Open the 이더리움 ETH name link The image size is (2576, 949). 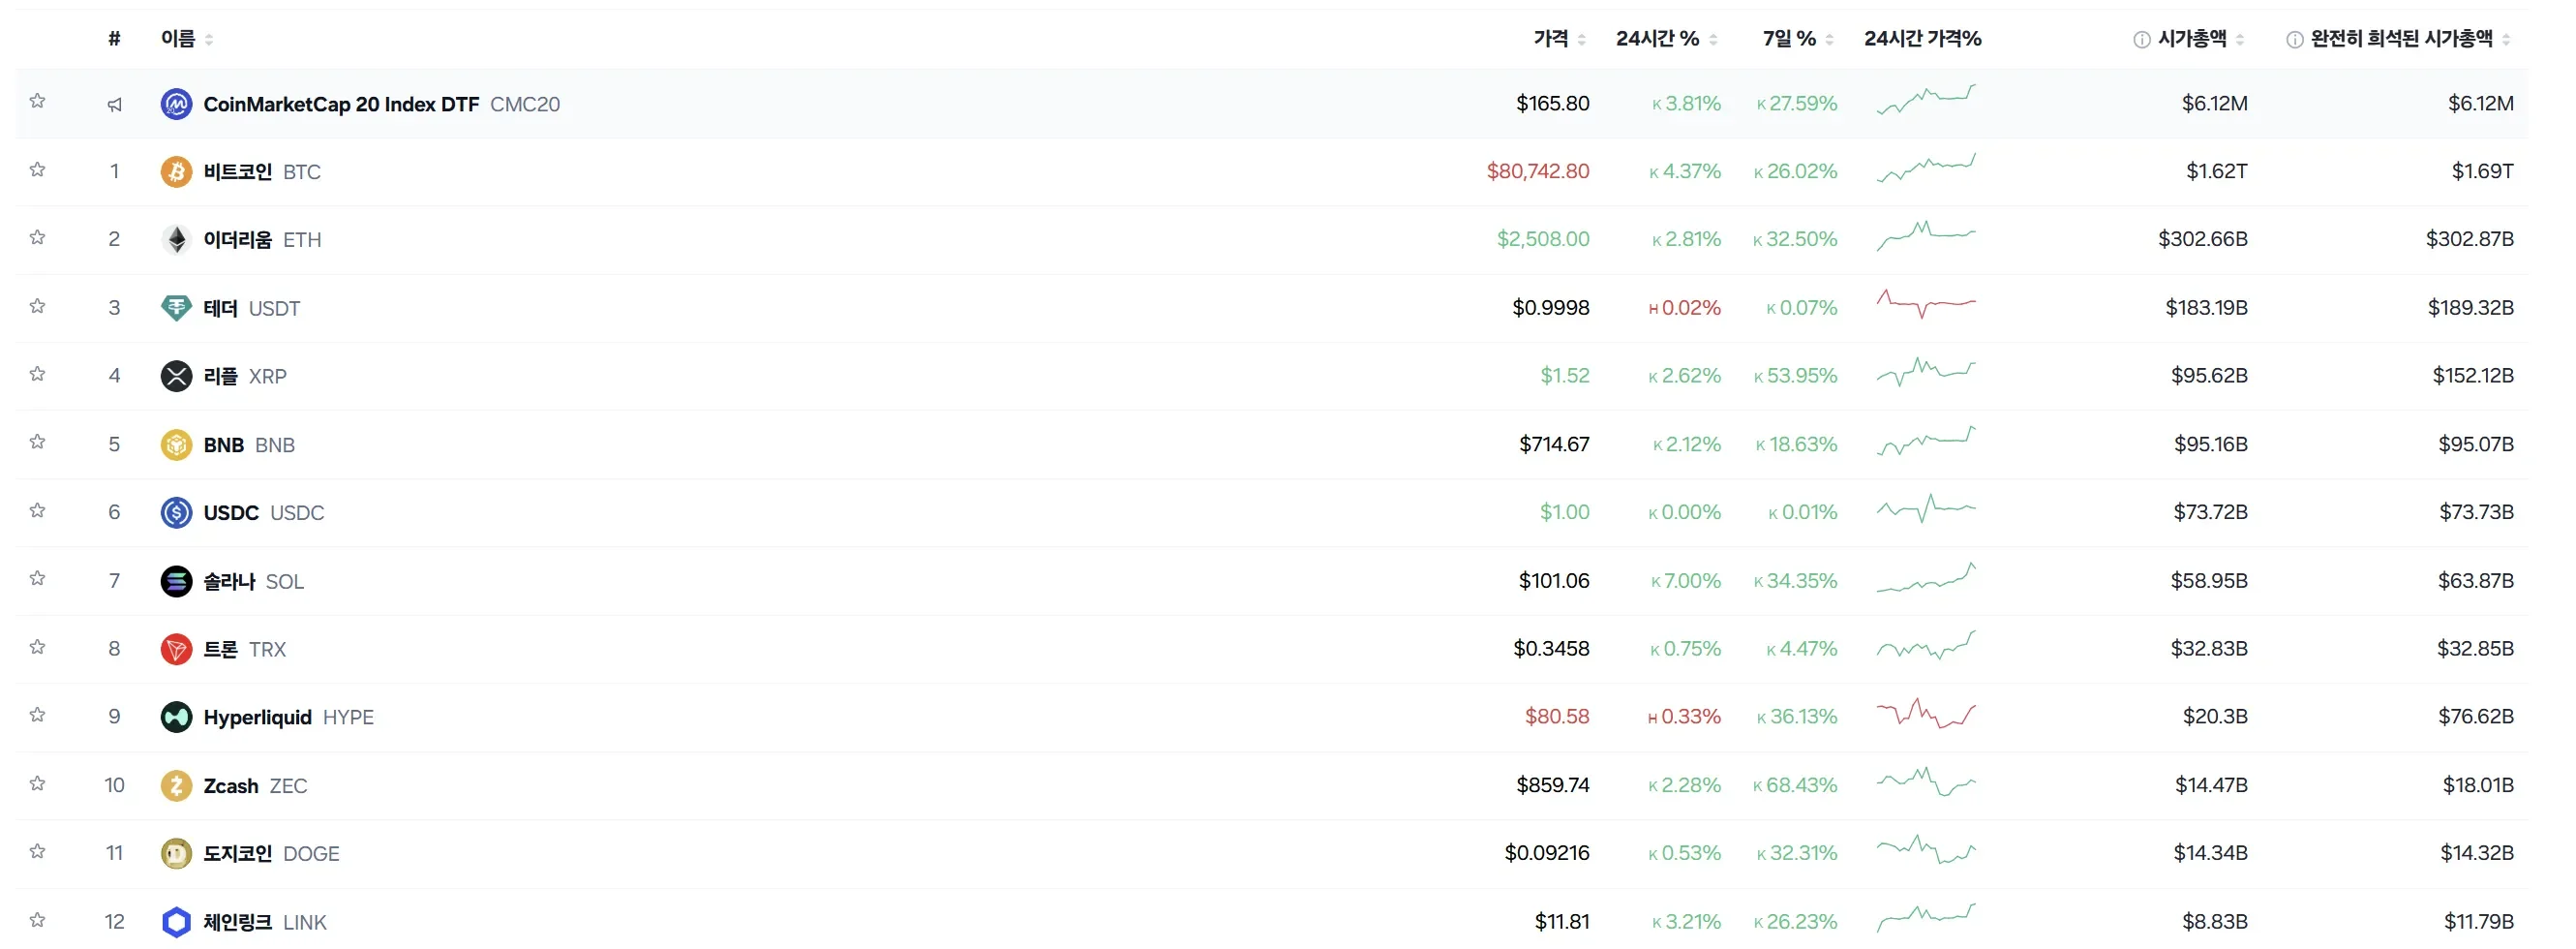[262, 240]
